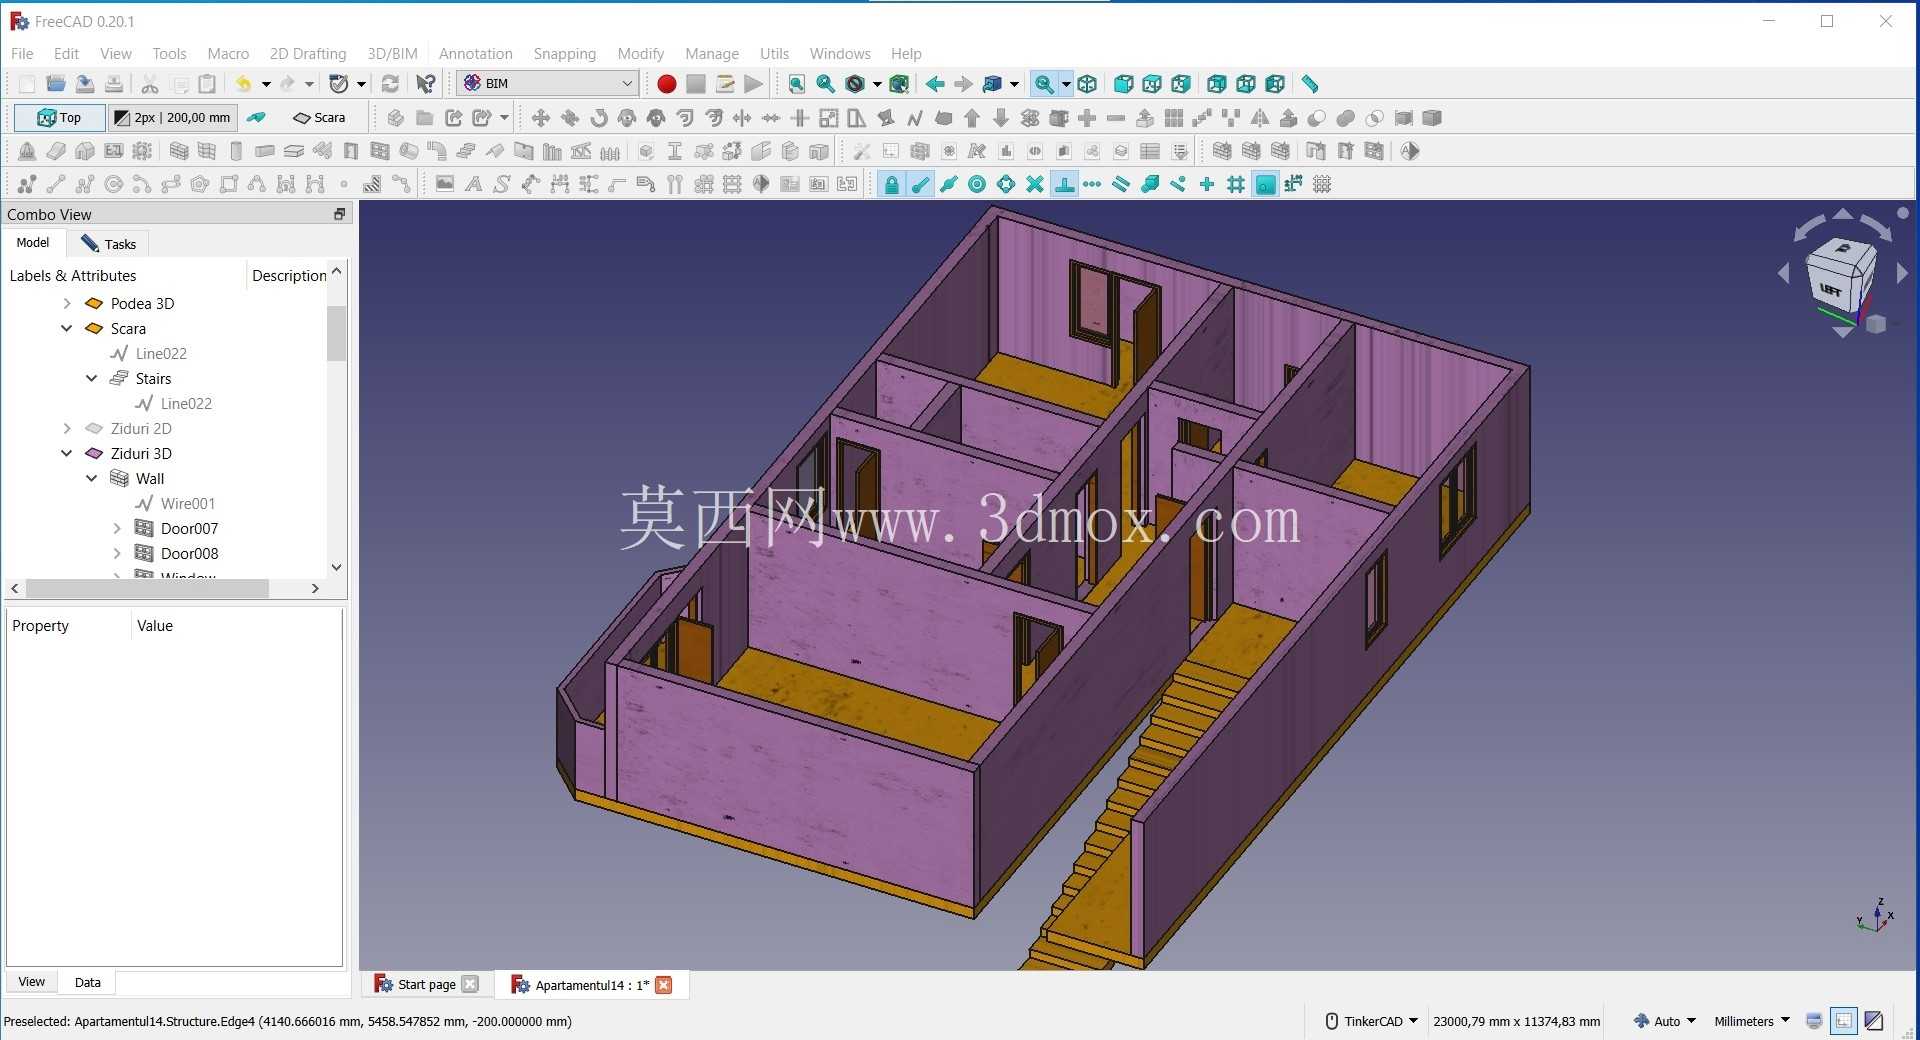Viewport: 1920px width, 1040px height.
Task: Choose the Wall tool brick icon
Action: [178, 151]
